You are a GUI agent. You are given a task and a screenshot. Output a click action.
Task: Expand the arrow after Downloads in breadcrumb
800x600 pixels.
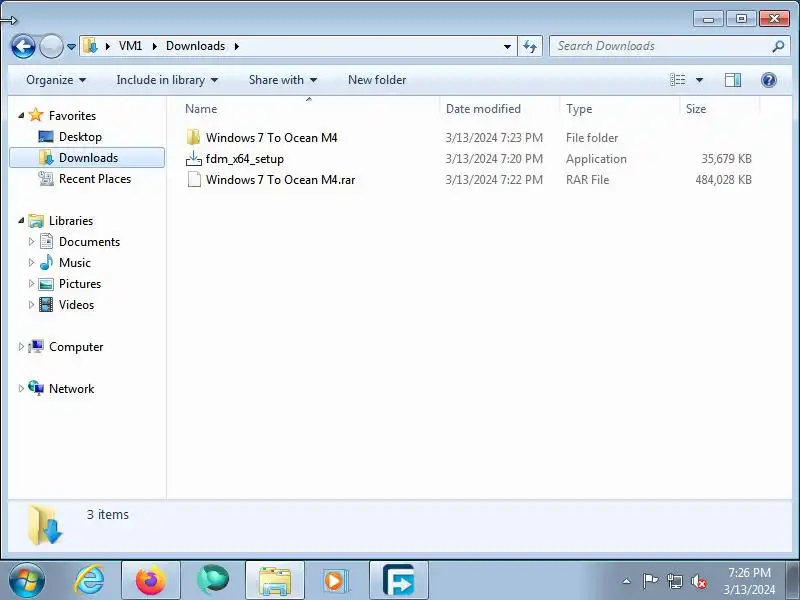(237, 46)
